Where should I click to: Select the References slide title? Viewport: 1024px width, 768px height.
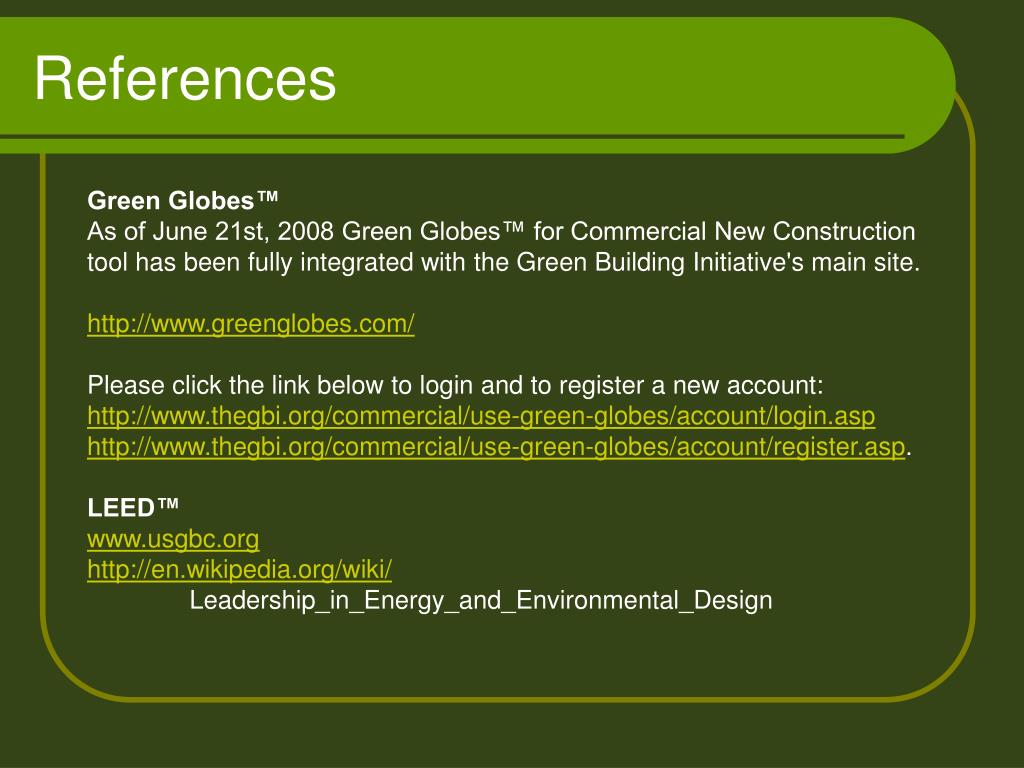coord(185,78)
